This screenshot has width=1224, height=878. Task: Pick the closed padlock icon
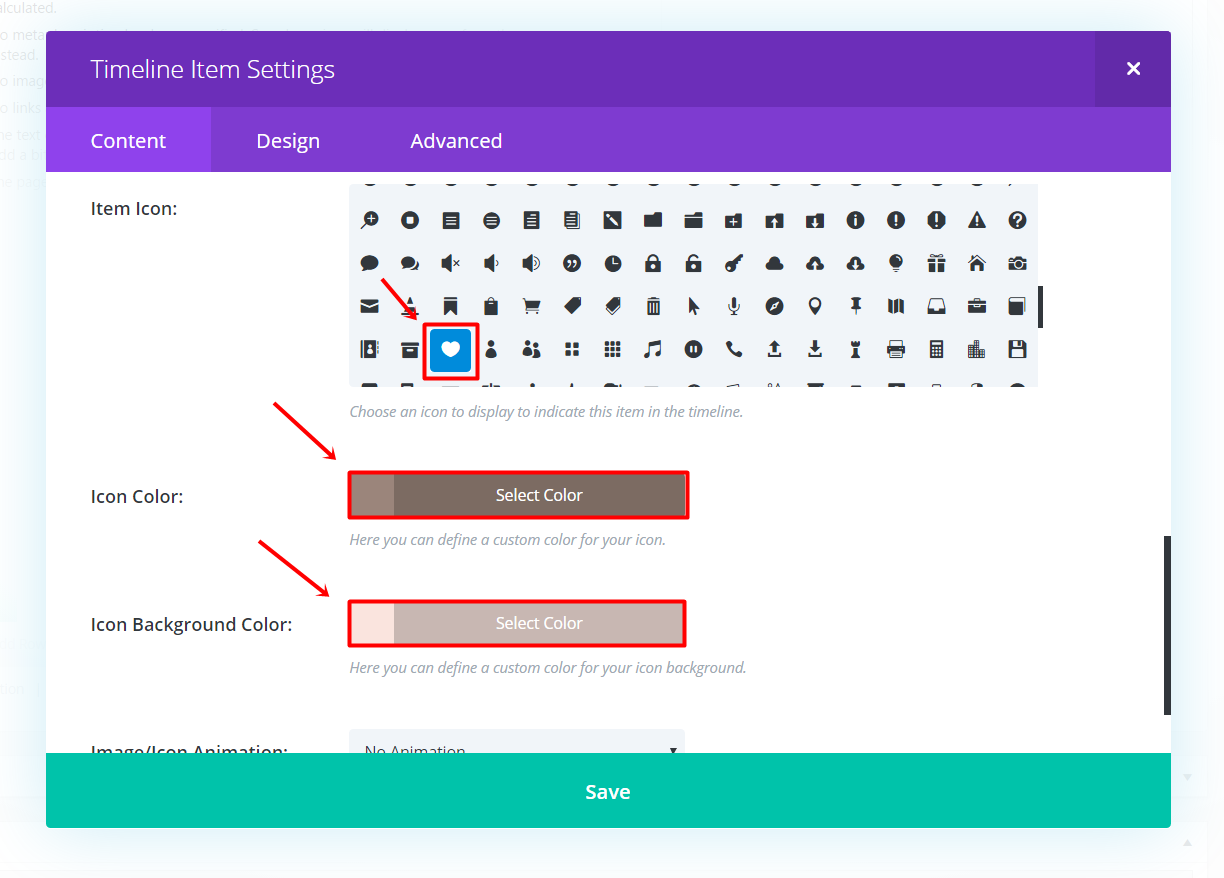coord(653,263)
